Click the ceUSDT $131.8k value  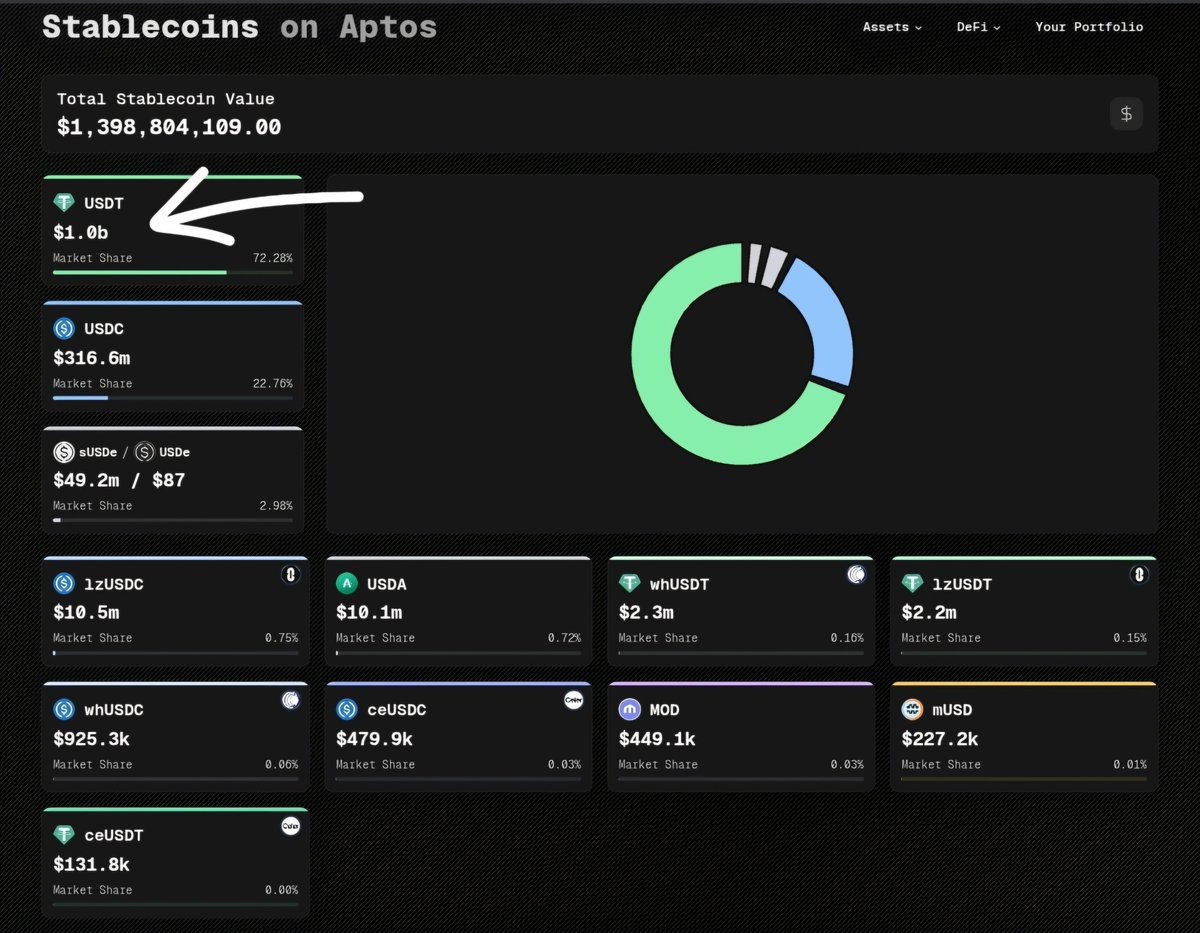point(92,864)
